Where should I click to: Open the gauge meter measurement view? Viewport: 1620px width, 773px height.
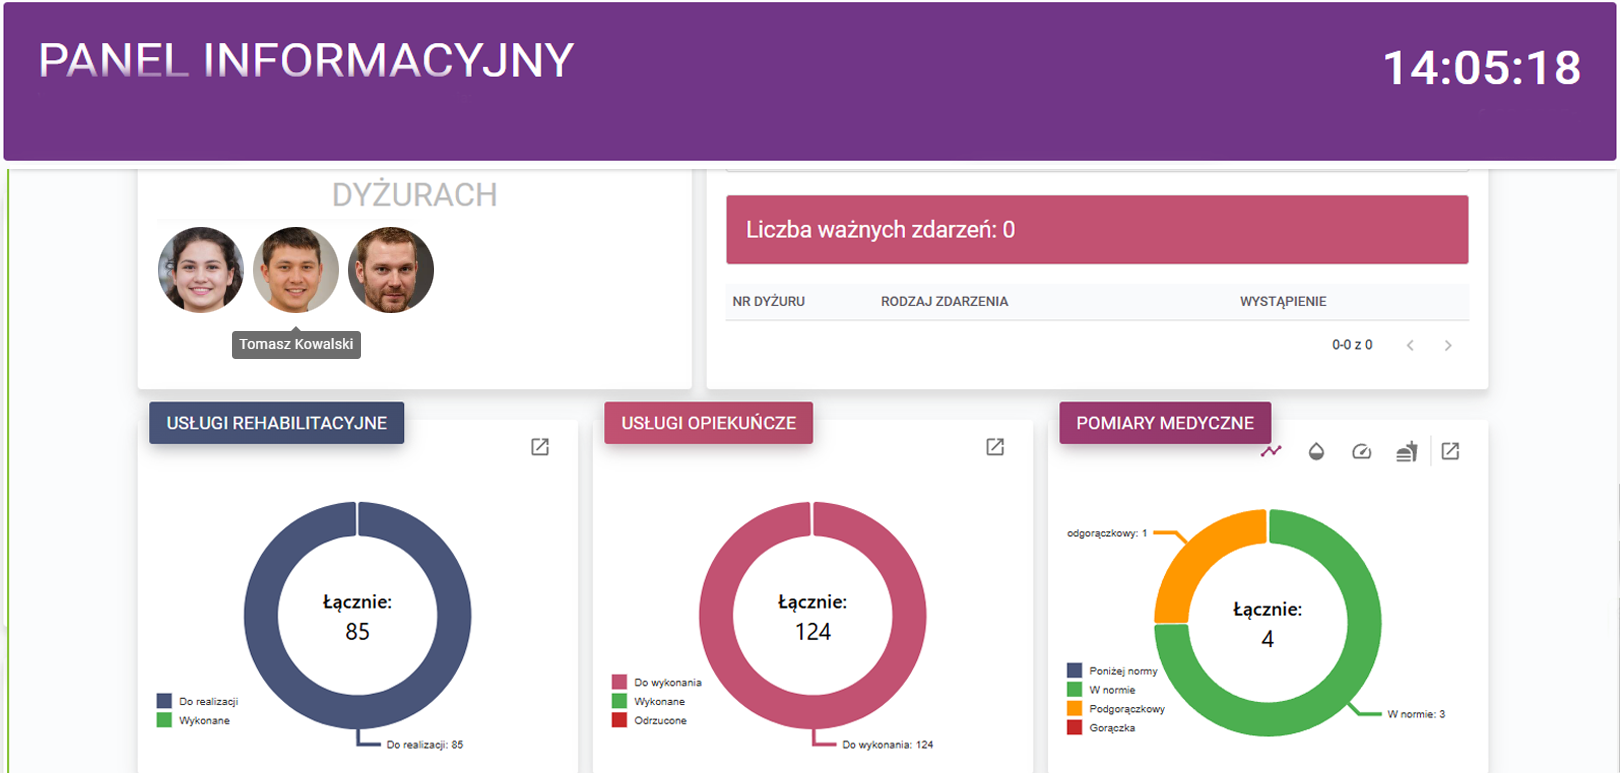1361,452
